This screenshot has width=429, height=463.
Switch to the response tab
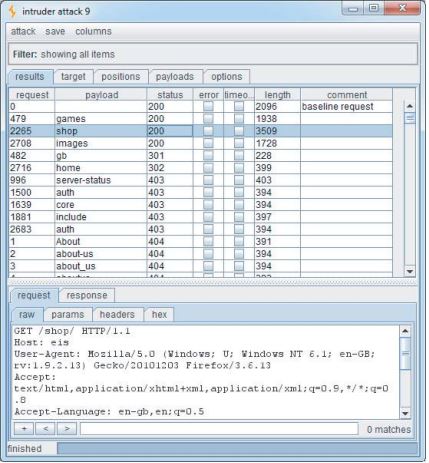point(87,295)
